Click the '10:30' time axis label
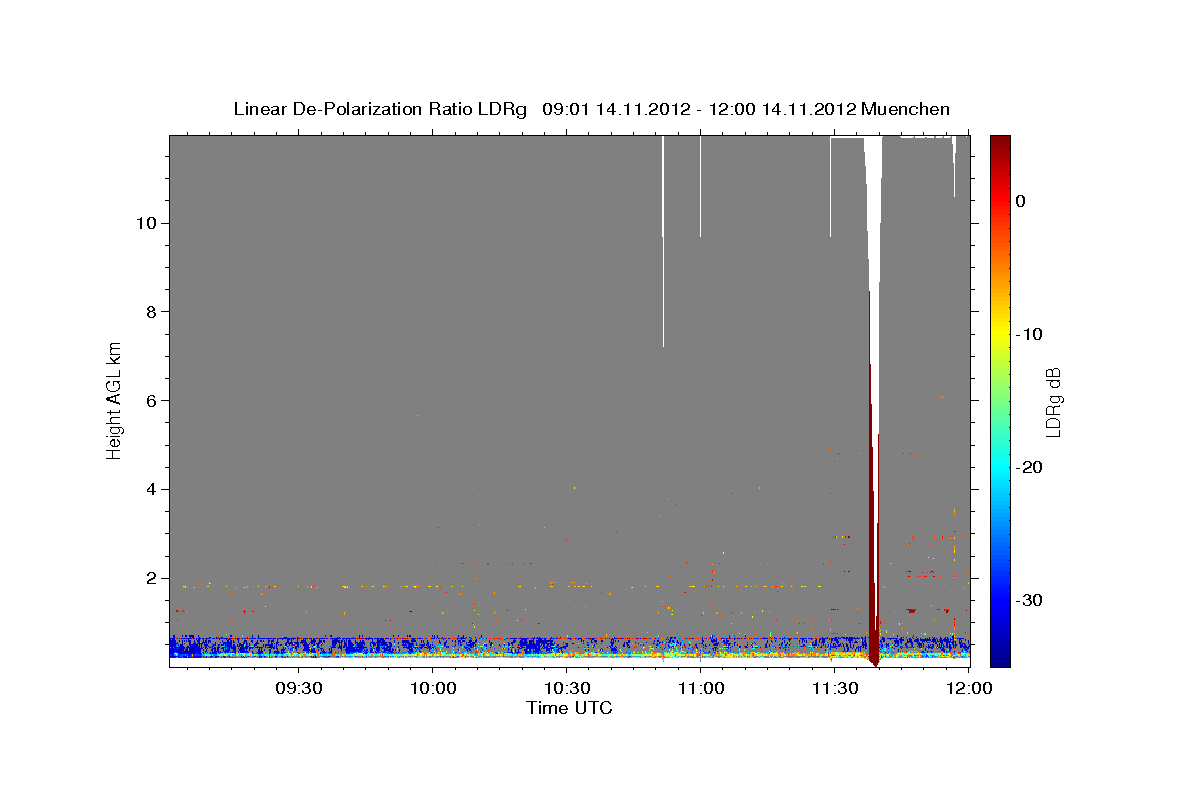The image size is (1200, 800). (x=567, y=689)
